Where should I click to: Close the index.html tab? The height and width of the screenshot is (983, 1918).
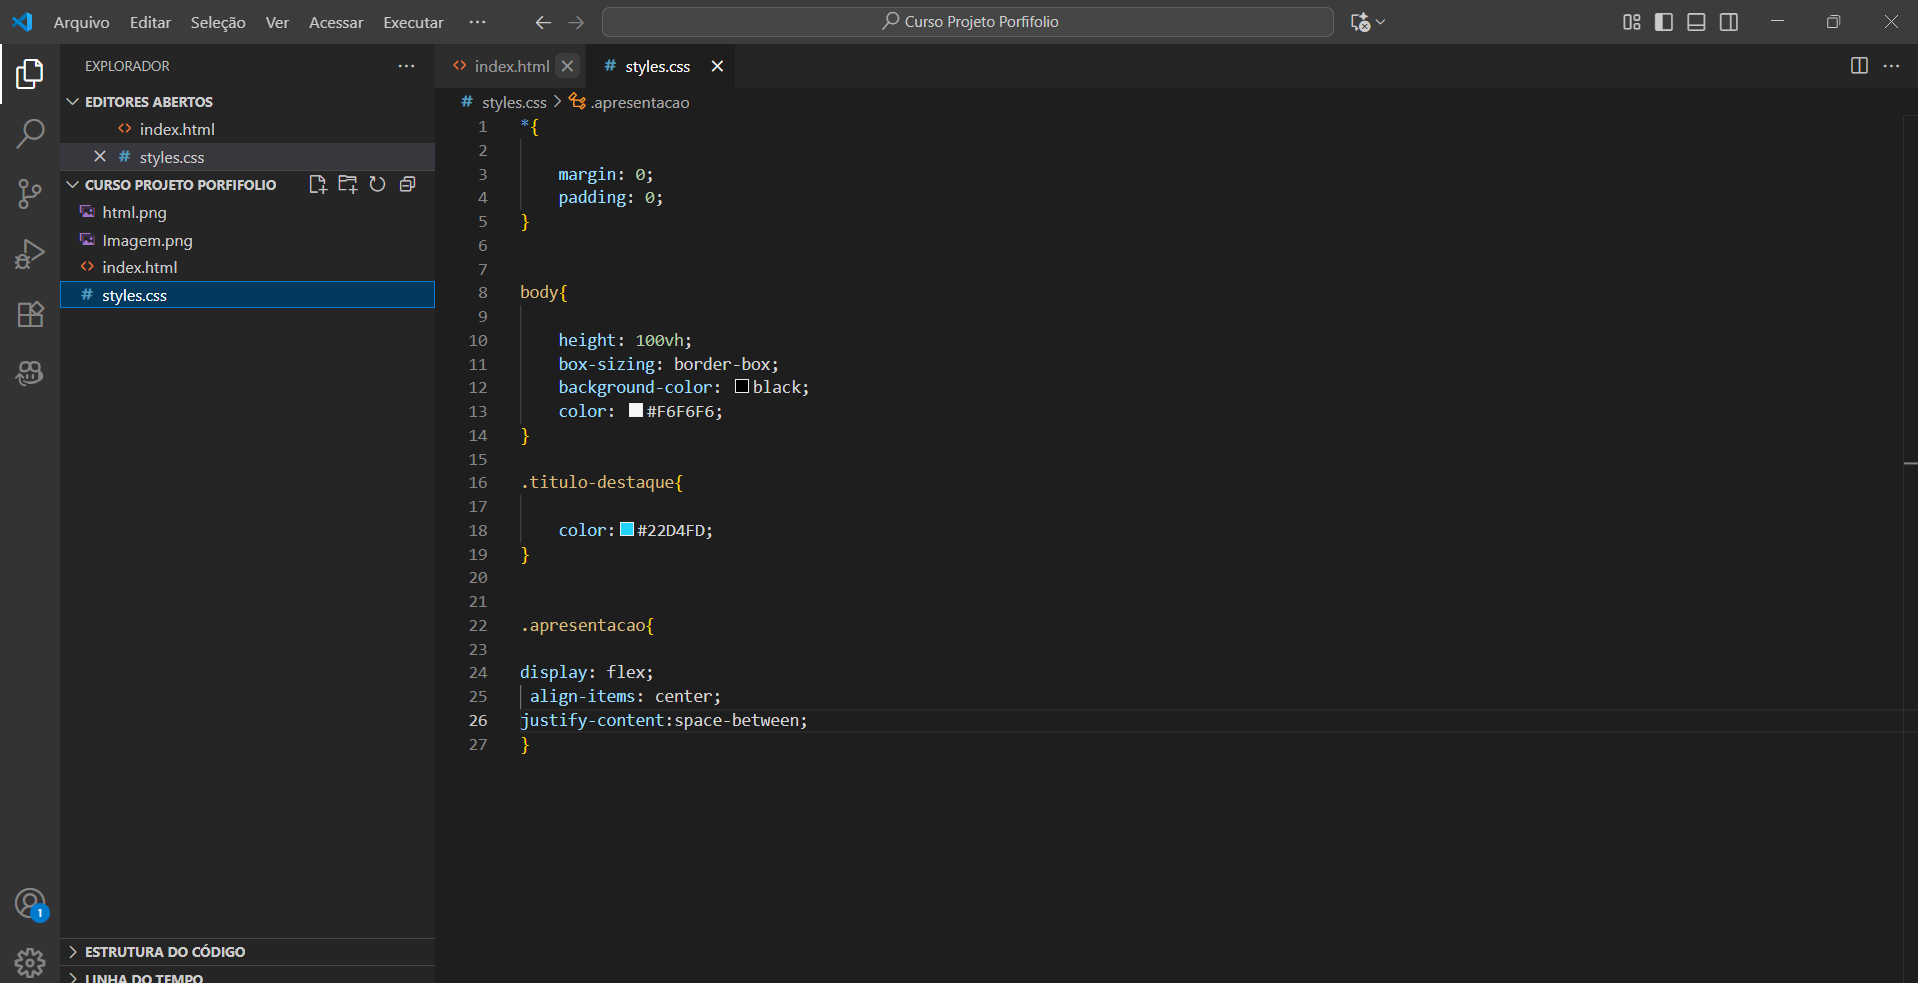click(x=567, y=66)
